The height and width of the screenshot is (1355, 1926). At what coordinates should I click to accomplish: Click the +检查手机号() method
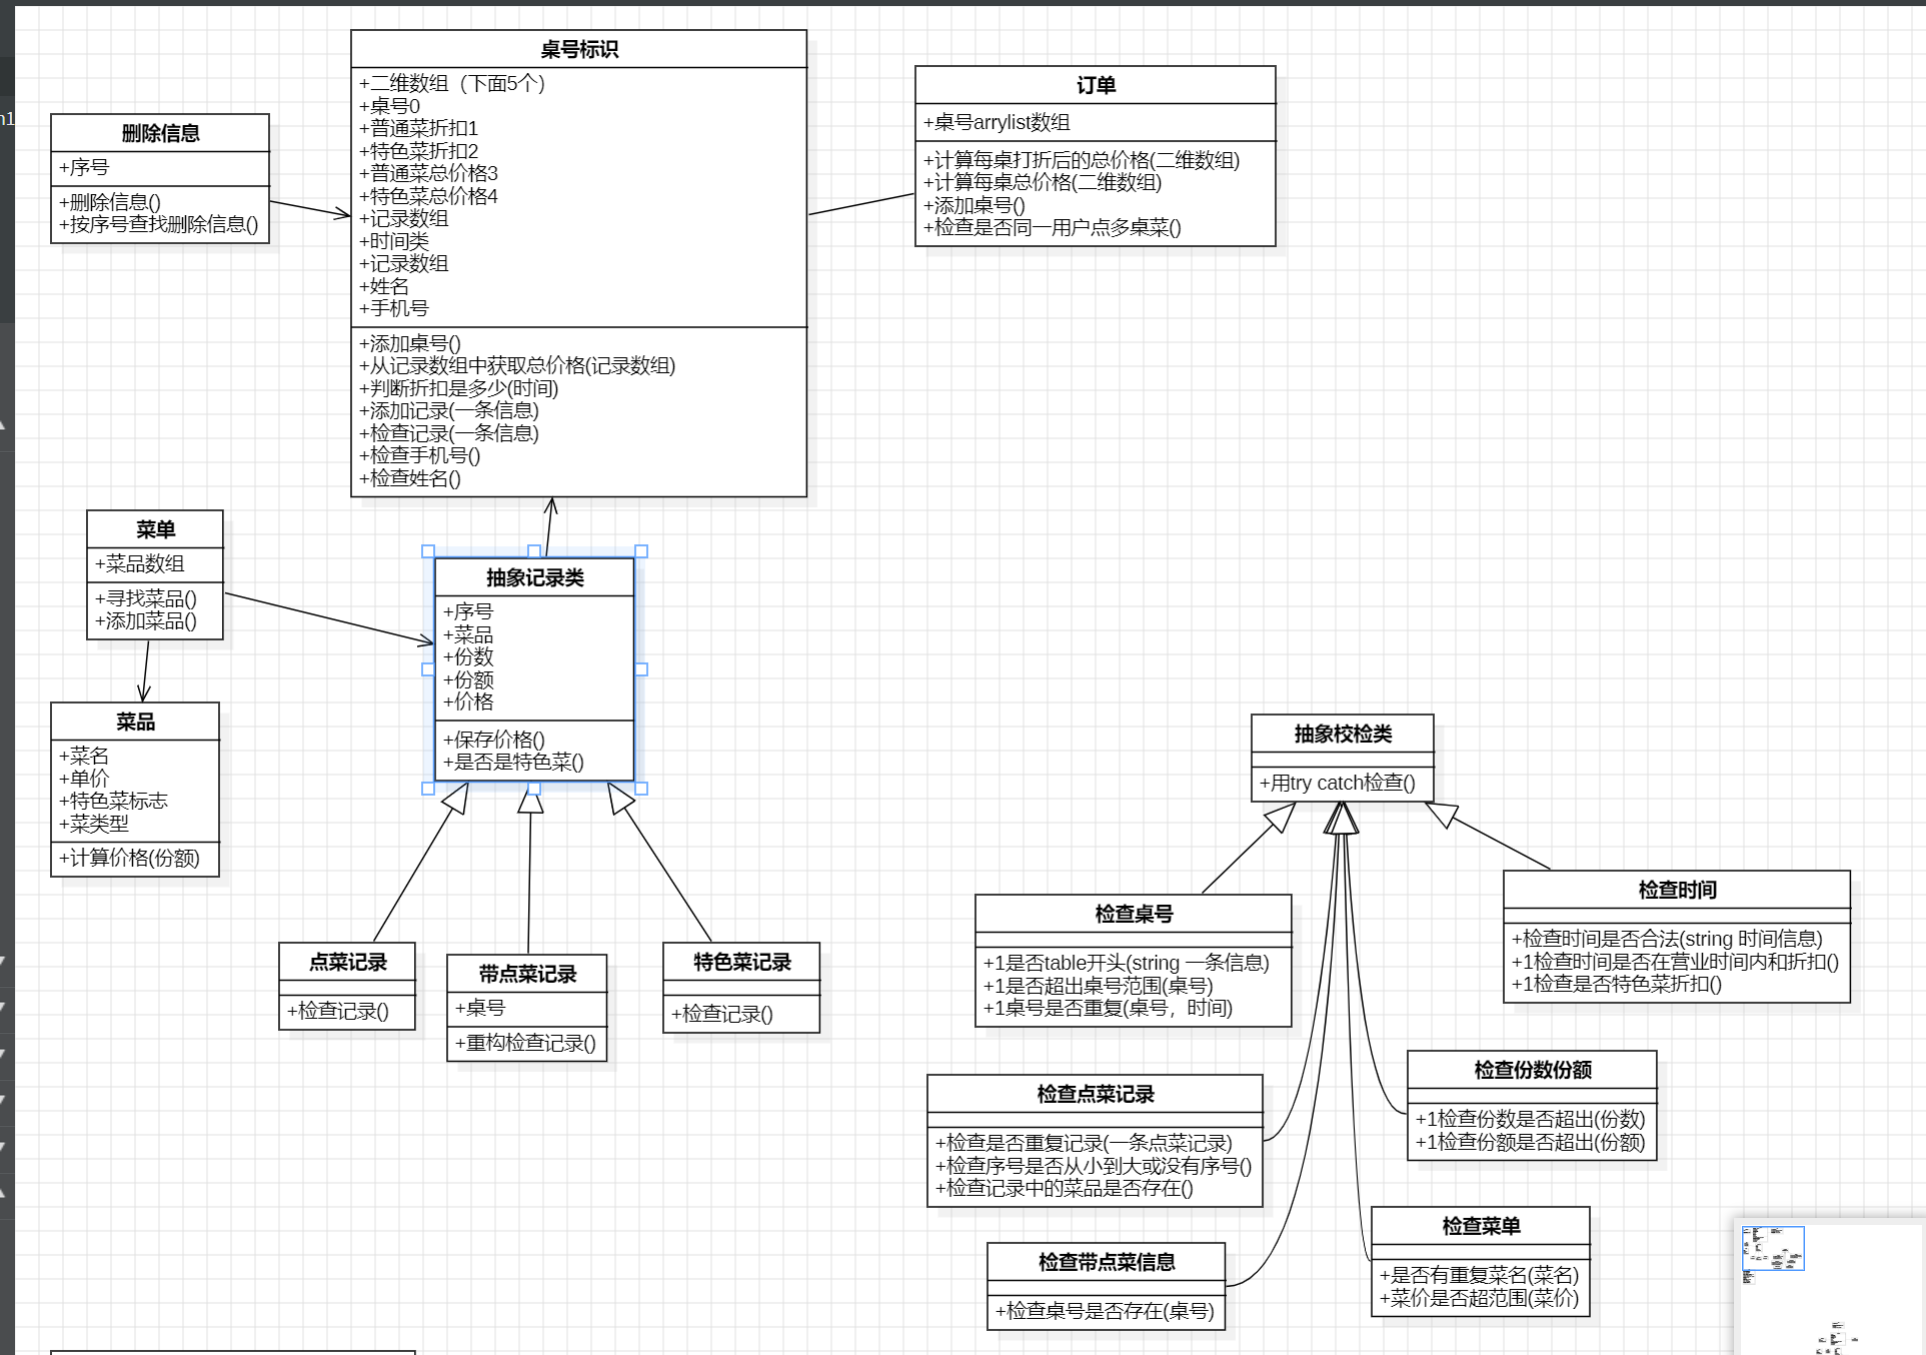pos(419,455)
